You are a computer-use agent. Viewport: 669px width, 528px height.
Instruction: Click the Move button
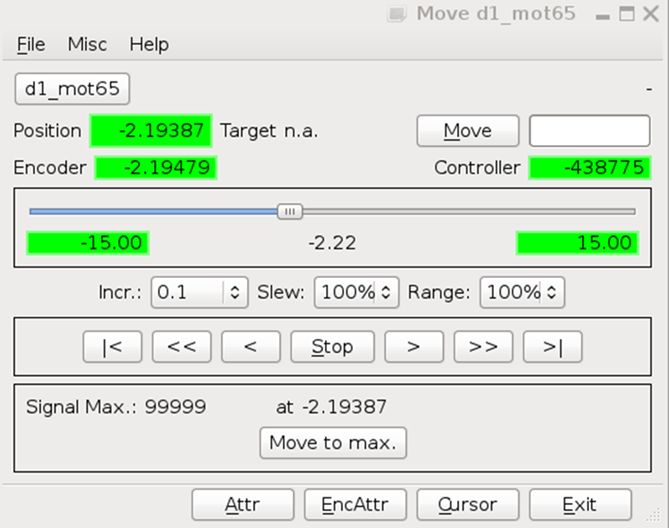click(468, 131)
